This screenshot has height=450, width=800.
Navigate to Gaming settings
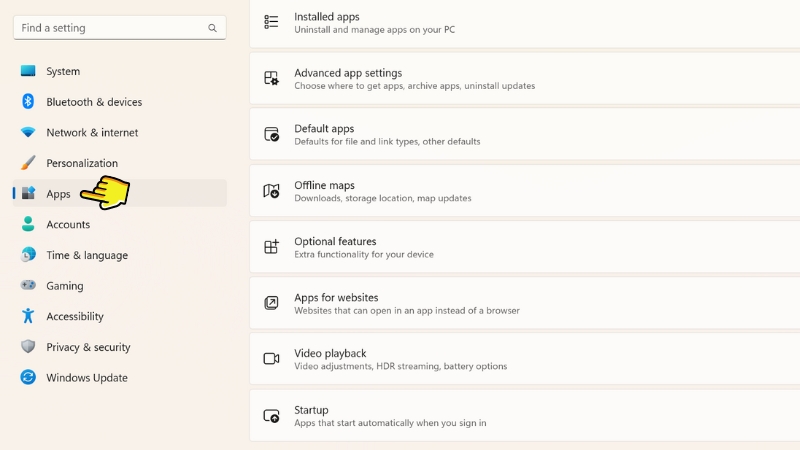point(64,286)
